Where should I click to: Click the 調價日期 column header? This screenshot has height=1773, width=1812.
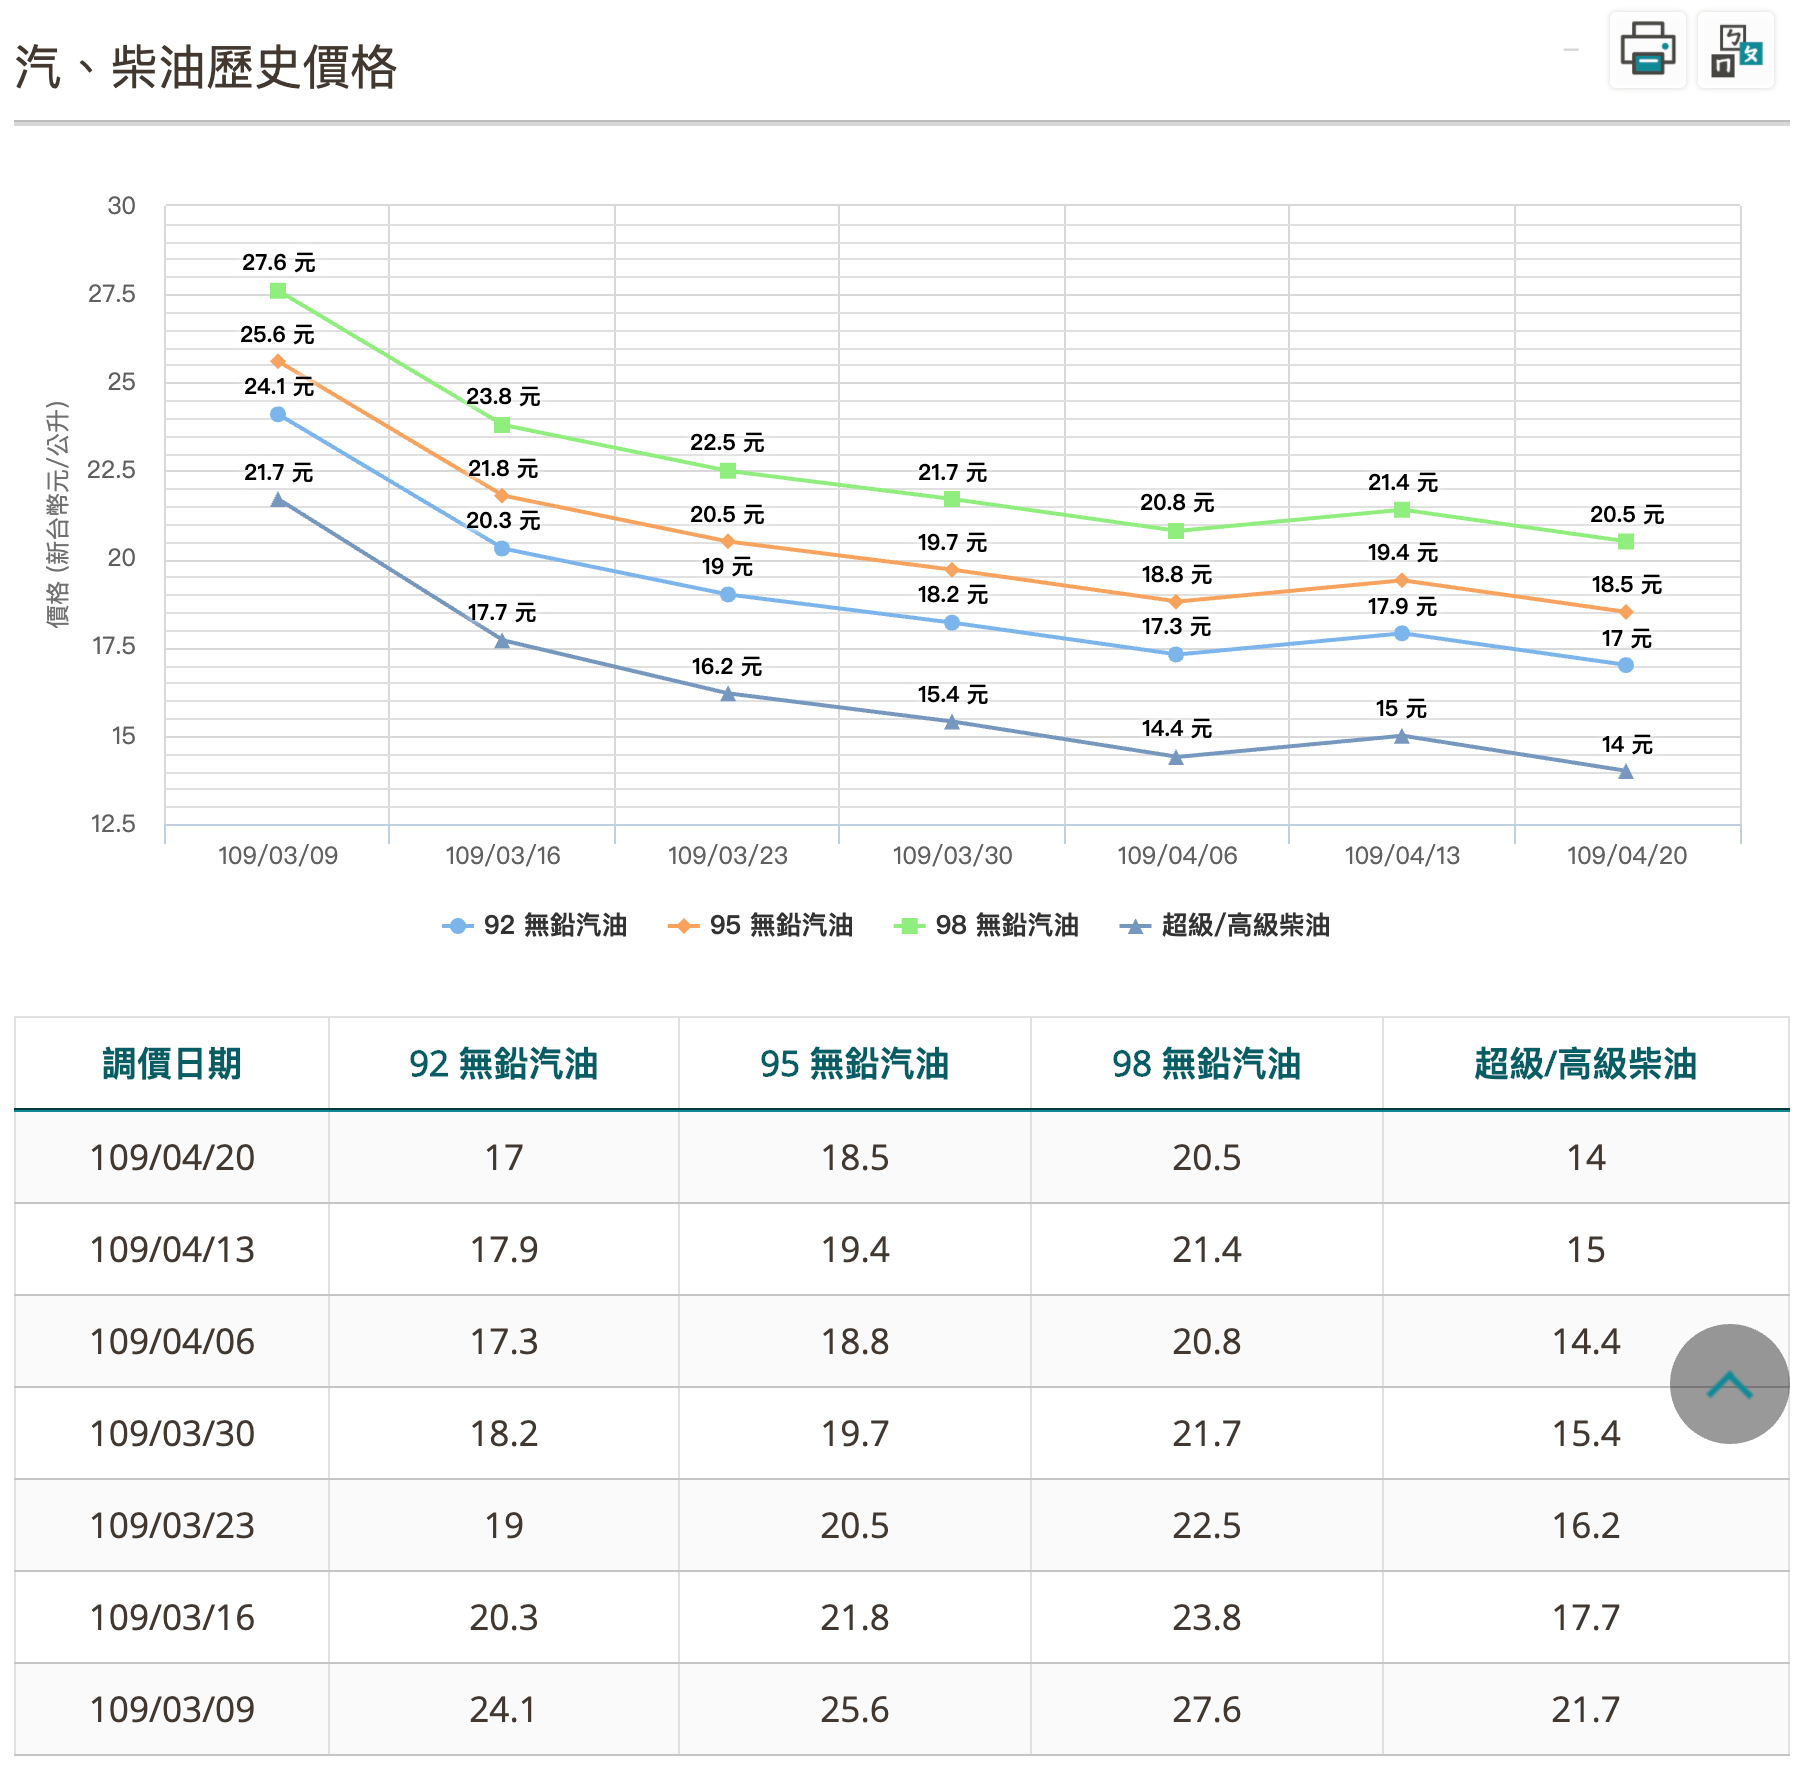(172, 1064)
